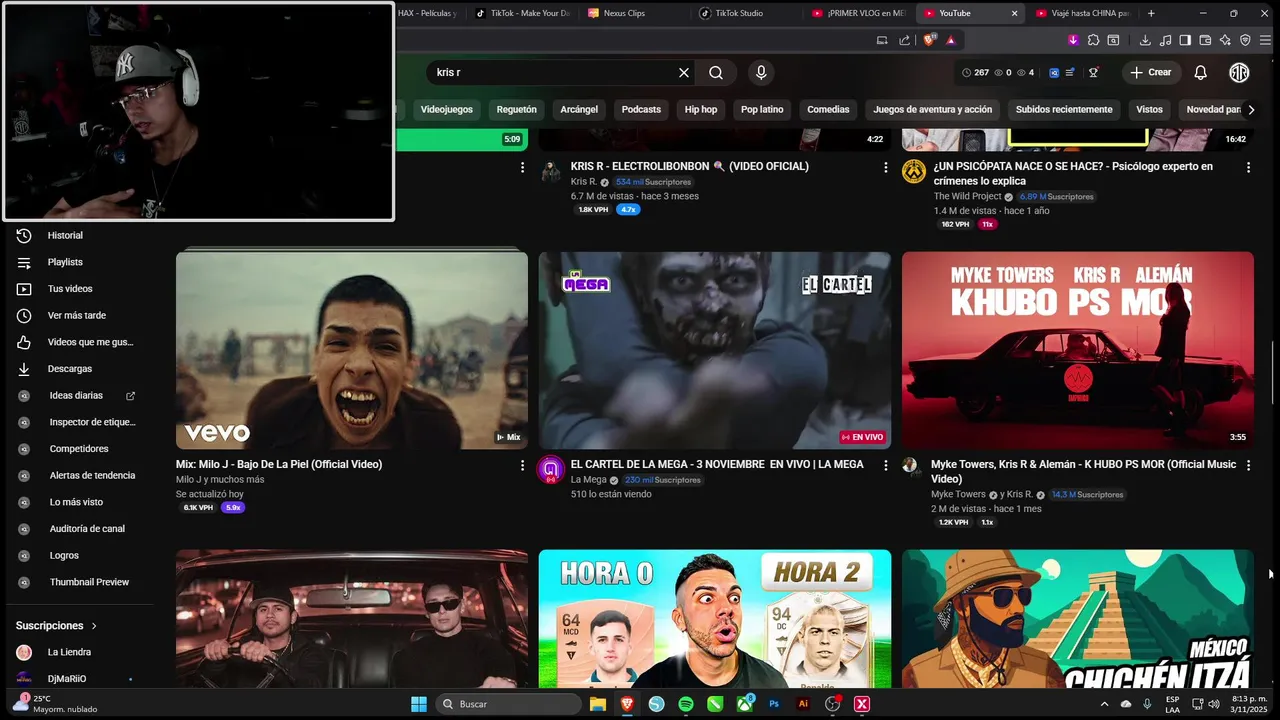Viewport: 1280px width, 720px height.
Task: Select the Reguetón filter chip
Action: point(517,110)
